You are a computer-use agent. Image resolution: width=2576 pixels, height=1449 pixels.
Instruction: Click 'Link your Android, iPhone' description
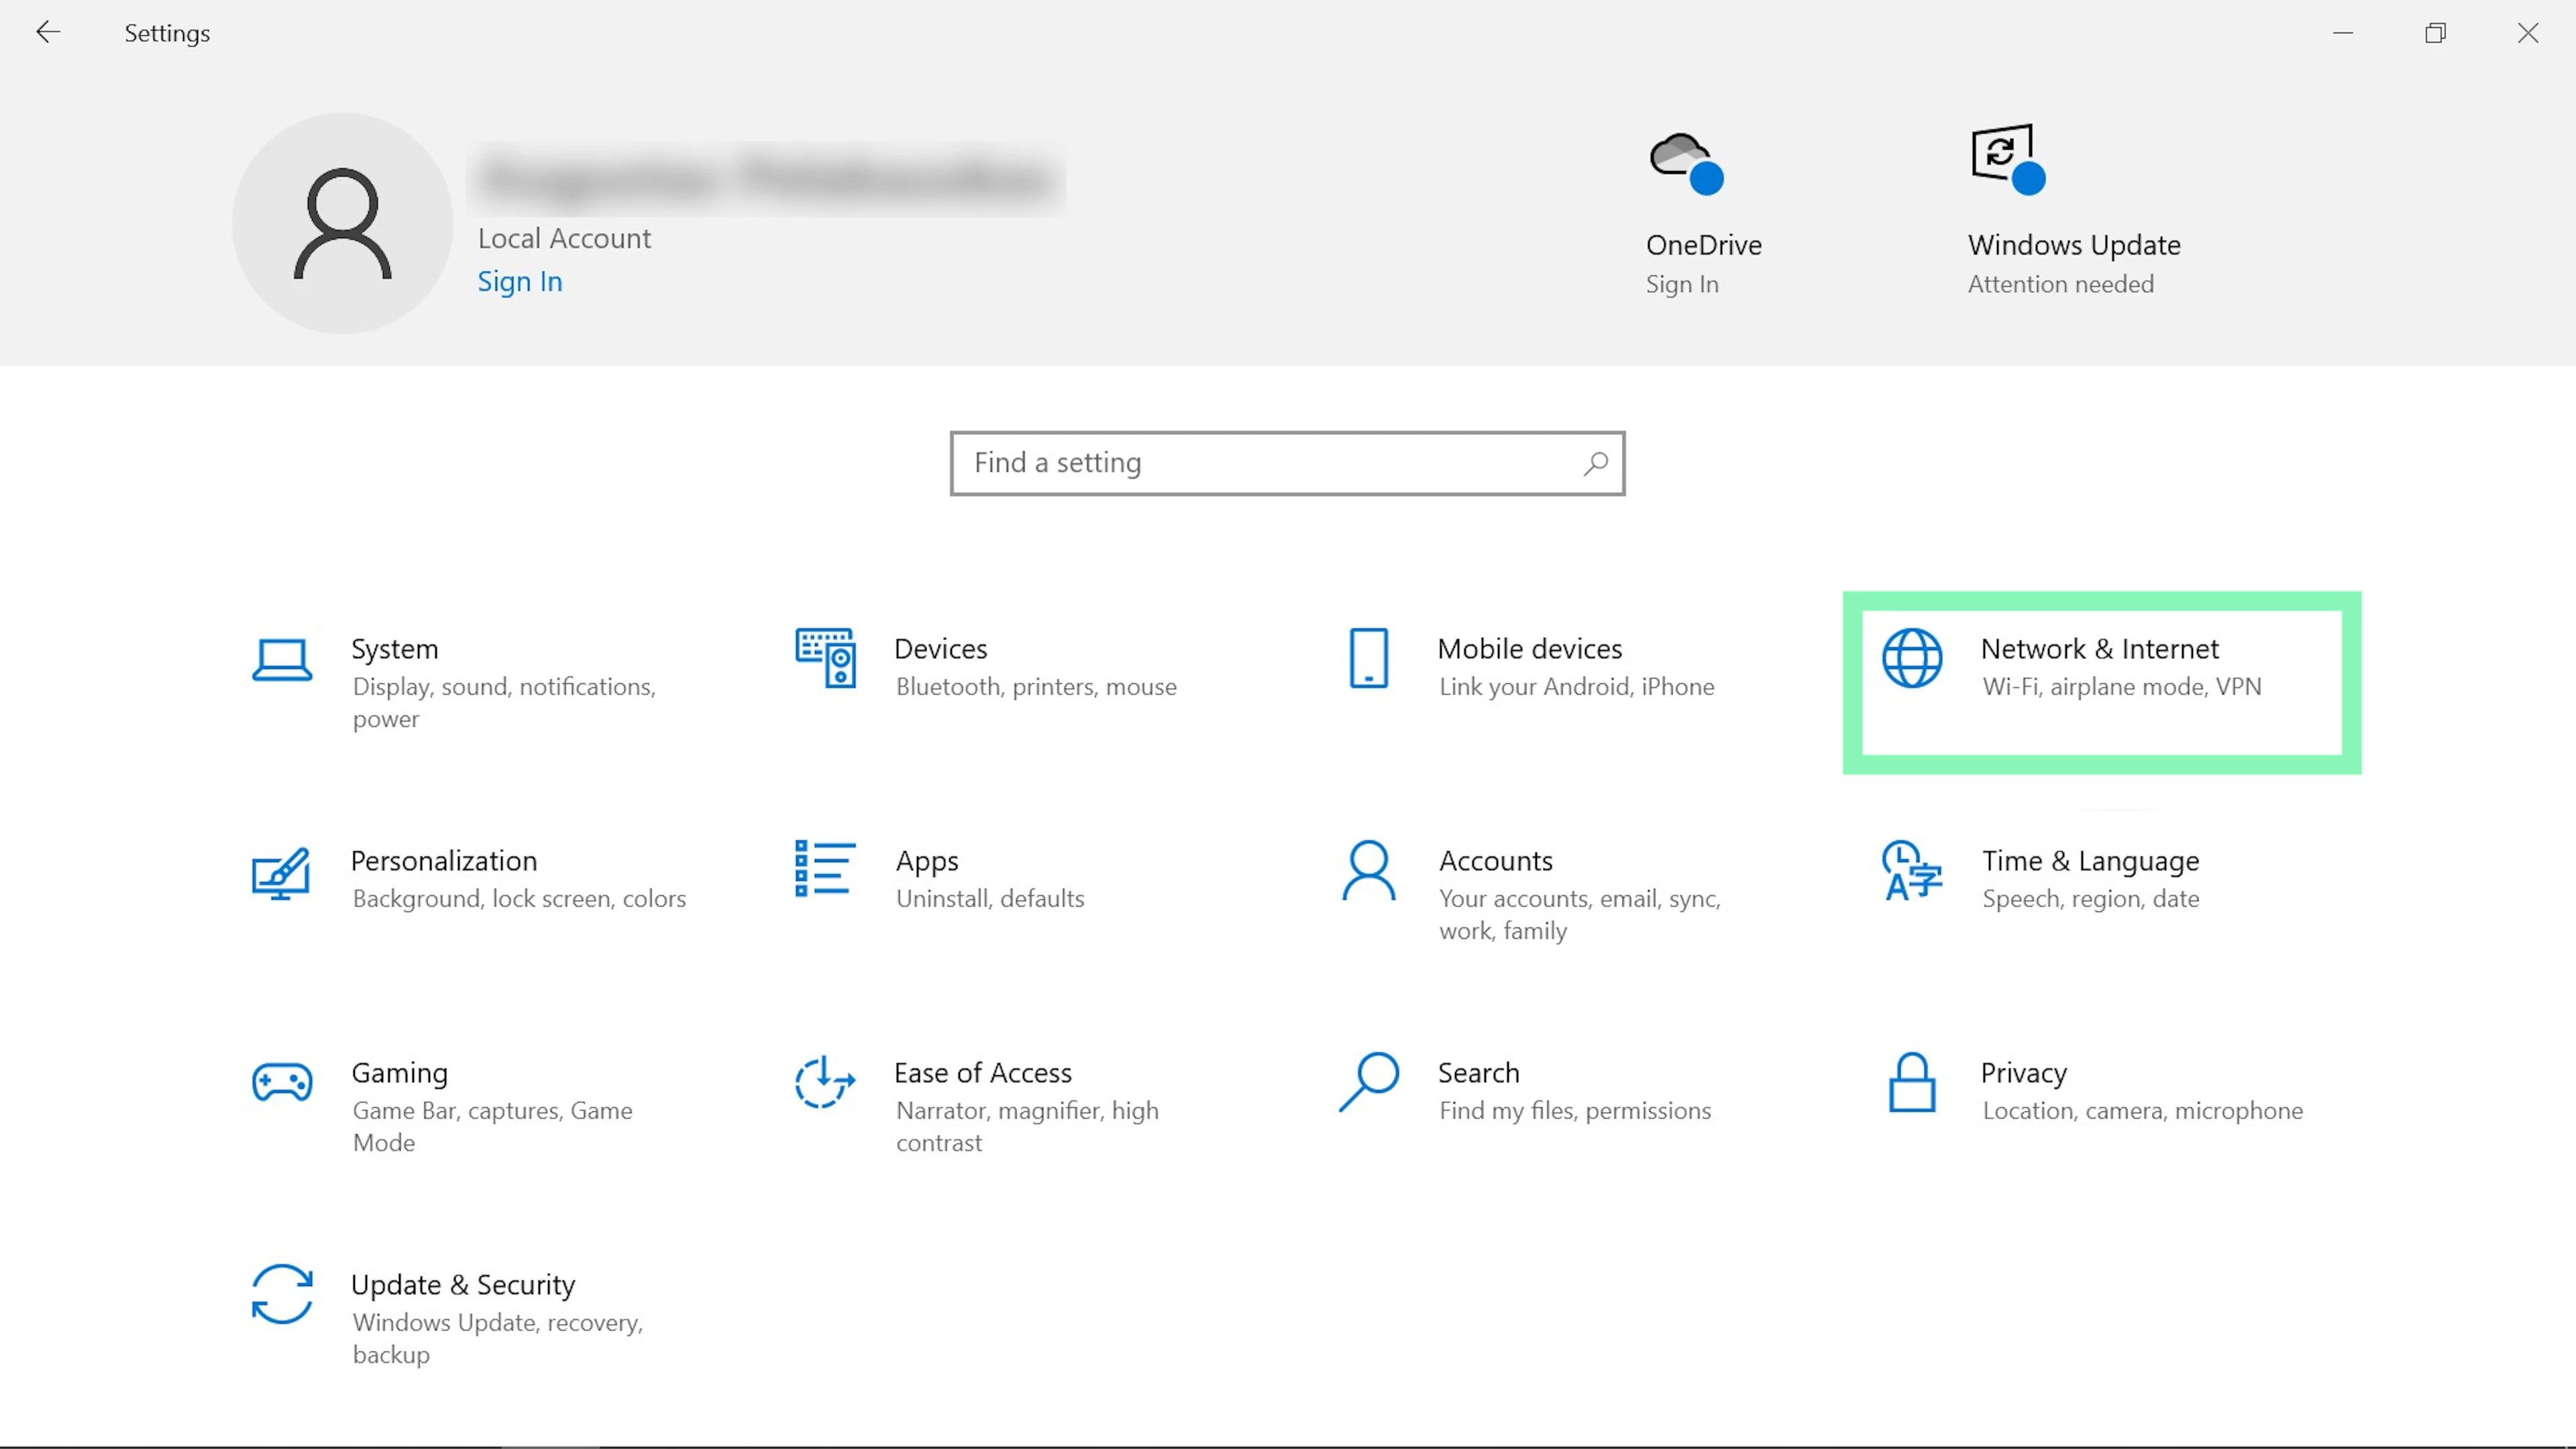click(x=1576, y=687)
